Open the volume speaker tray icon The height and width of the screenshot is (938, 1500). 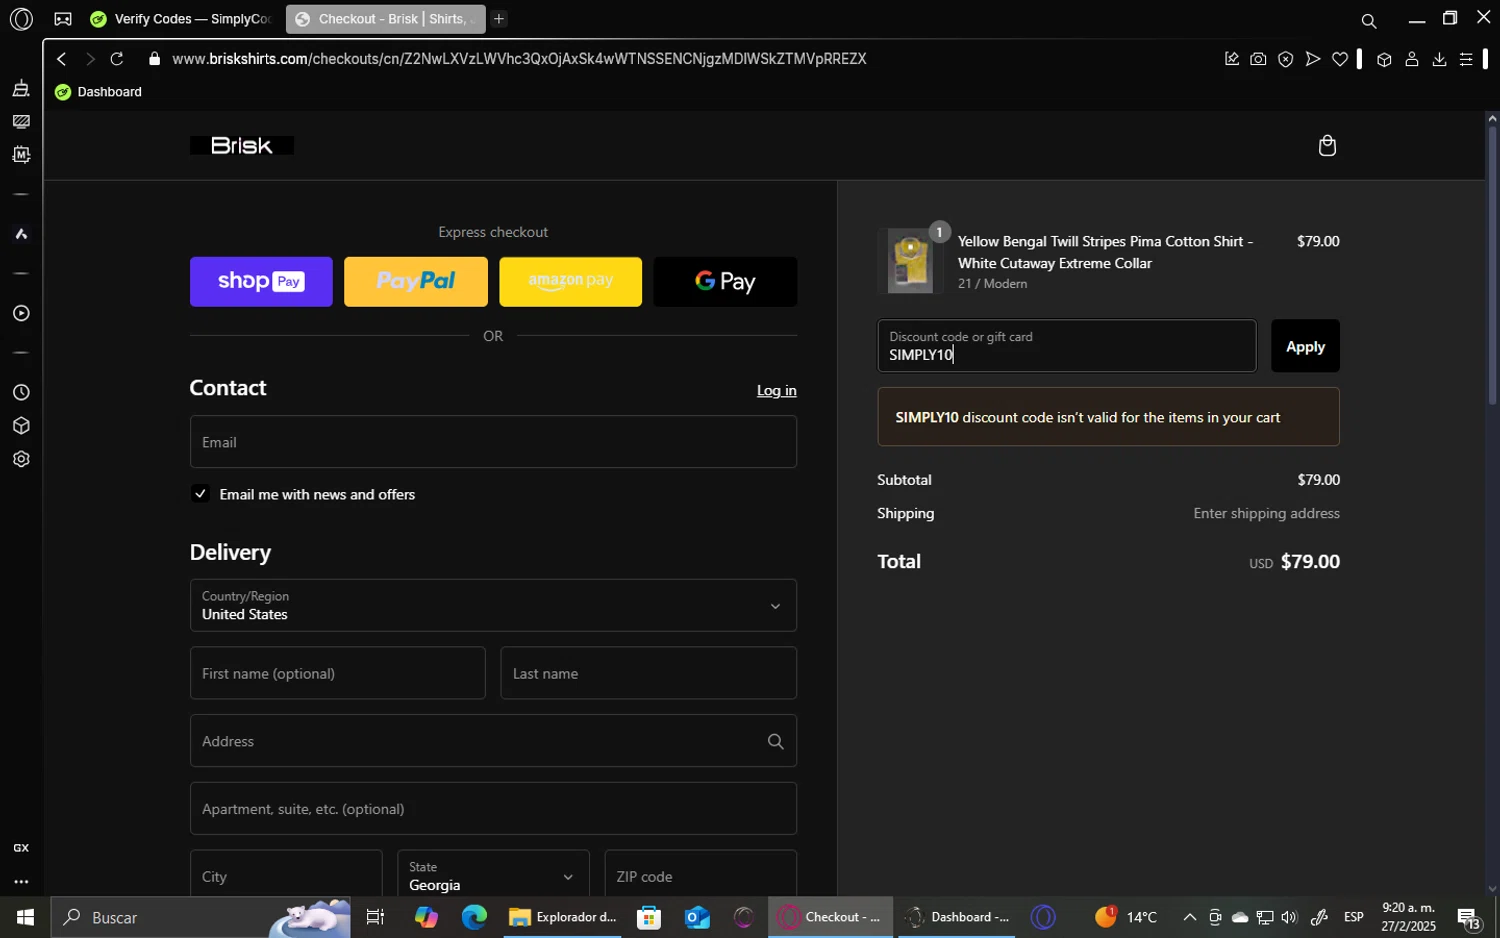[1289, 917]
